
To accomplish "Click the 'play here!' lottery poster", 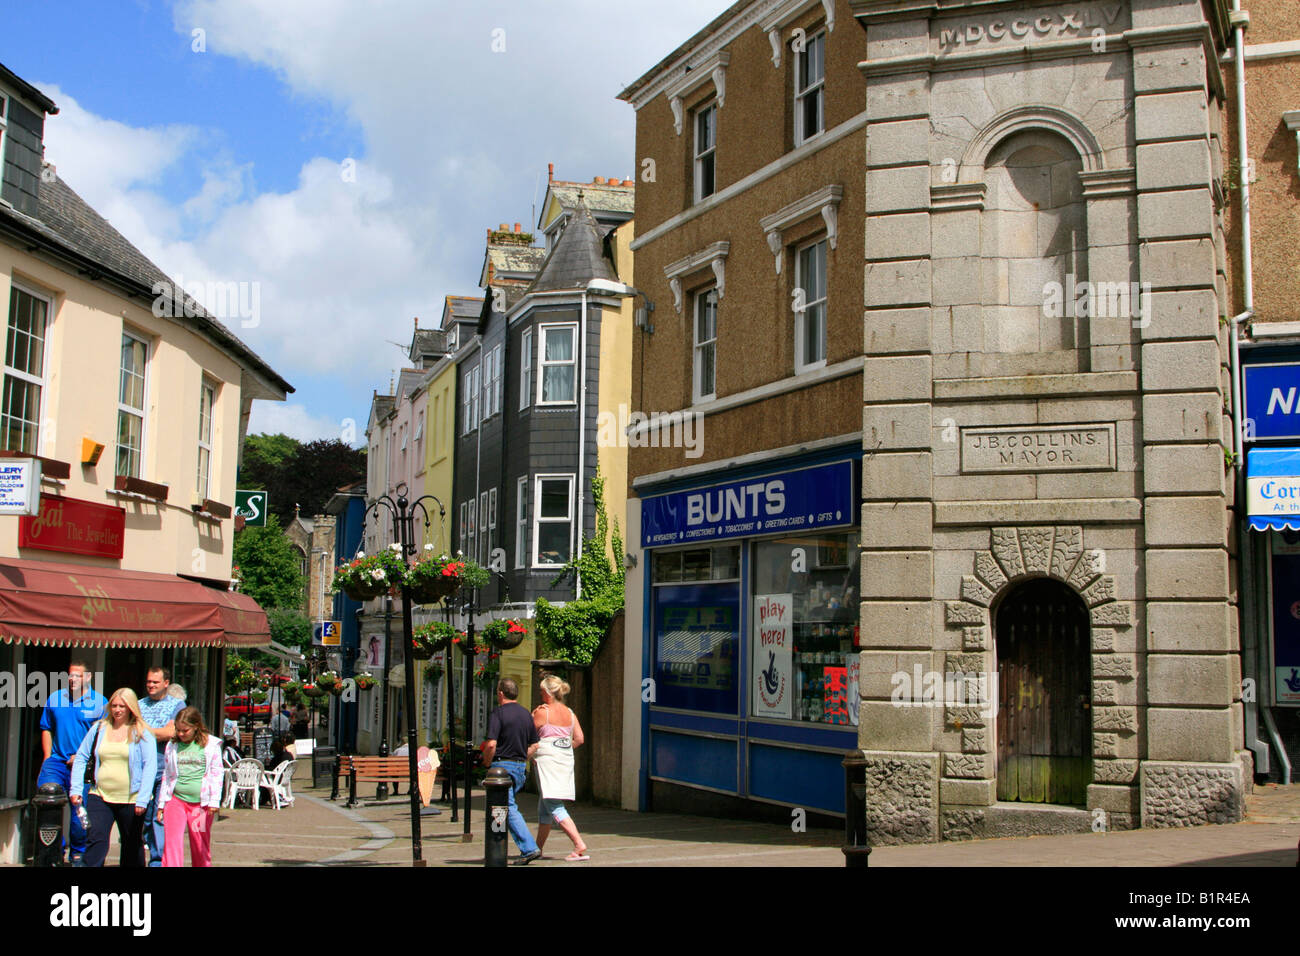I will [772, 655].
